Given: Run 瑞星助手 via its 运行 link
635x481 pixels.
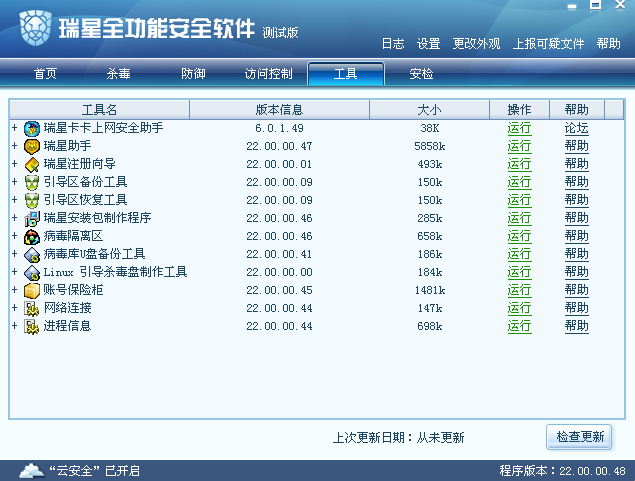Looking at the screenshot, I should pos(519,147).
